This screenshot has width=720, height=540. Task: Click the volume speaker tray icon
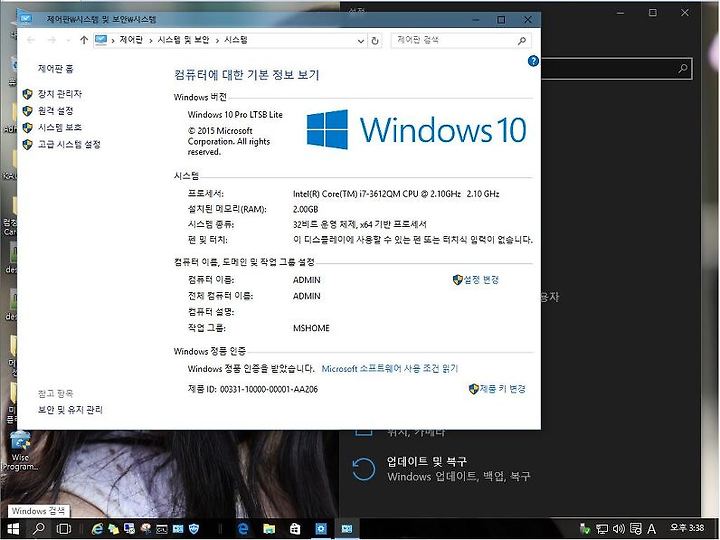tap(618, 529)
